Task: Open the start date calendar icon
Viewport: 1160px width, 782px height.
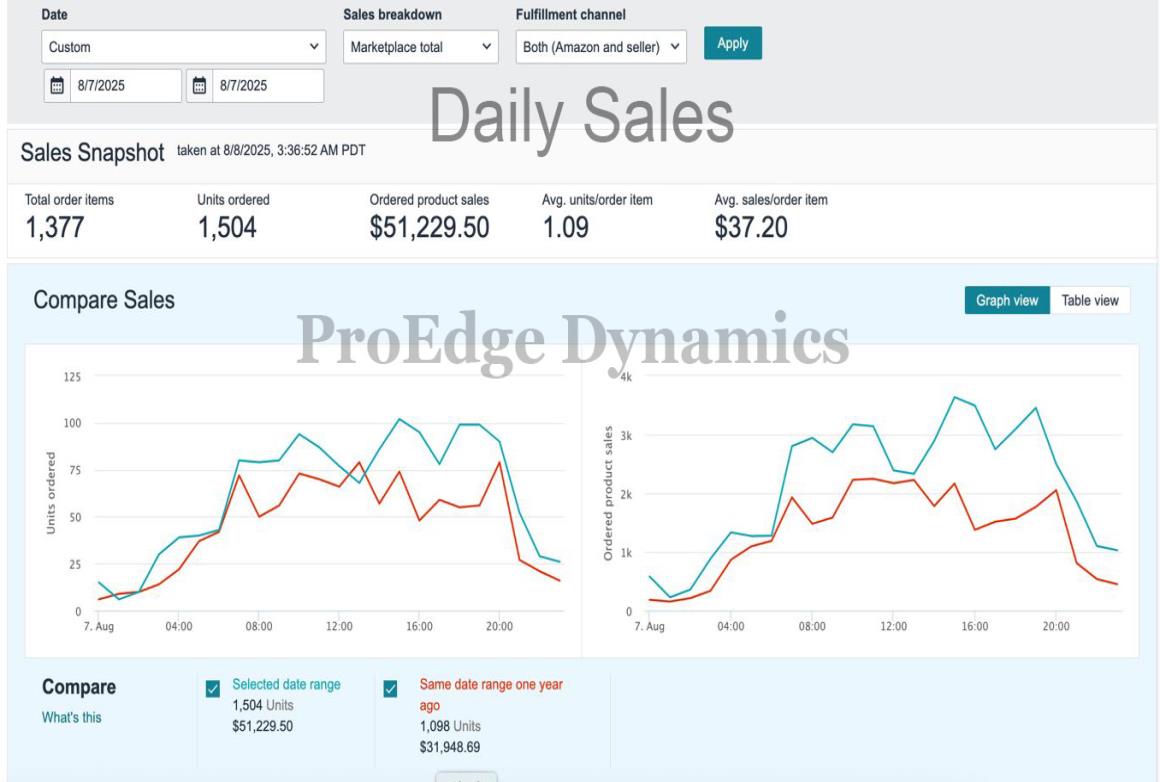Action: tap(57, 86)
